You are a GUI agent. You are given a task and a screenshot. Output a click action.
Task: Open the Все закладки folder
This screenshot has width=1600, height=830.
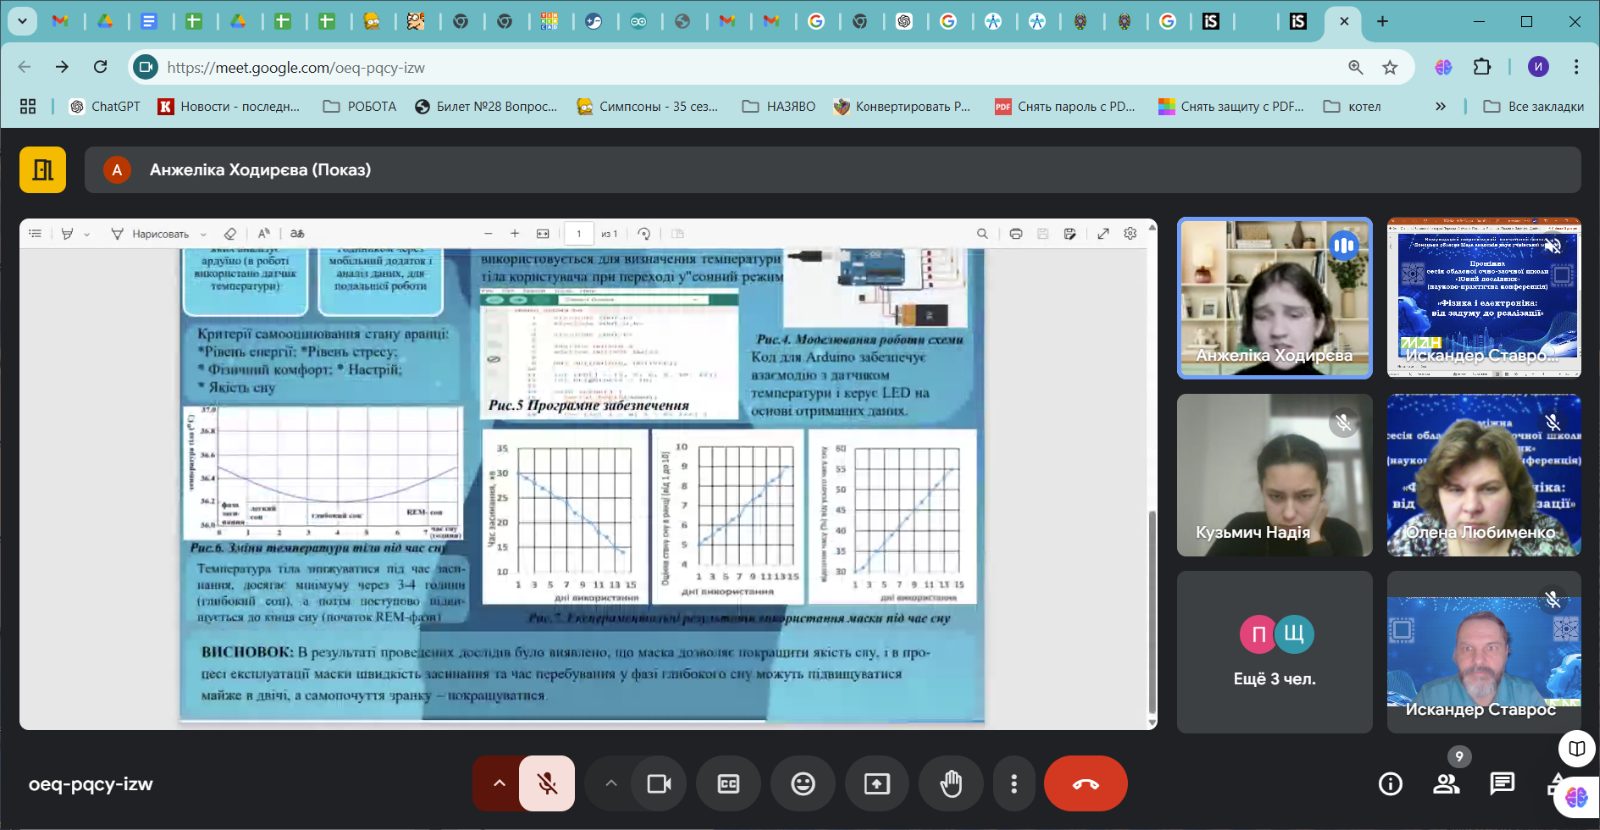(1534, 106)
